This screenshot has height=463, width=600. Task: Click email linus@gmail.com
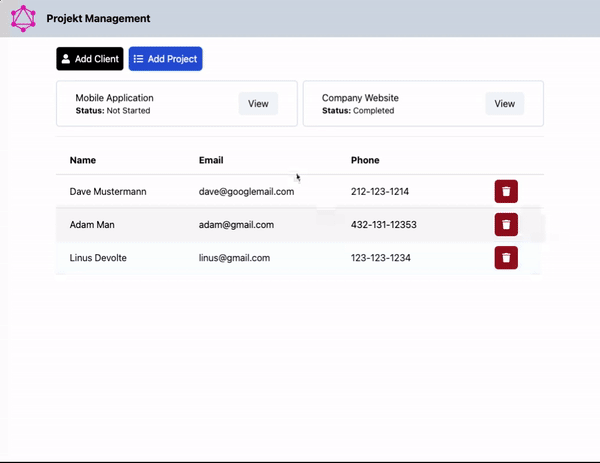click(234, 258)
